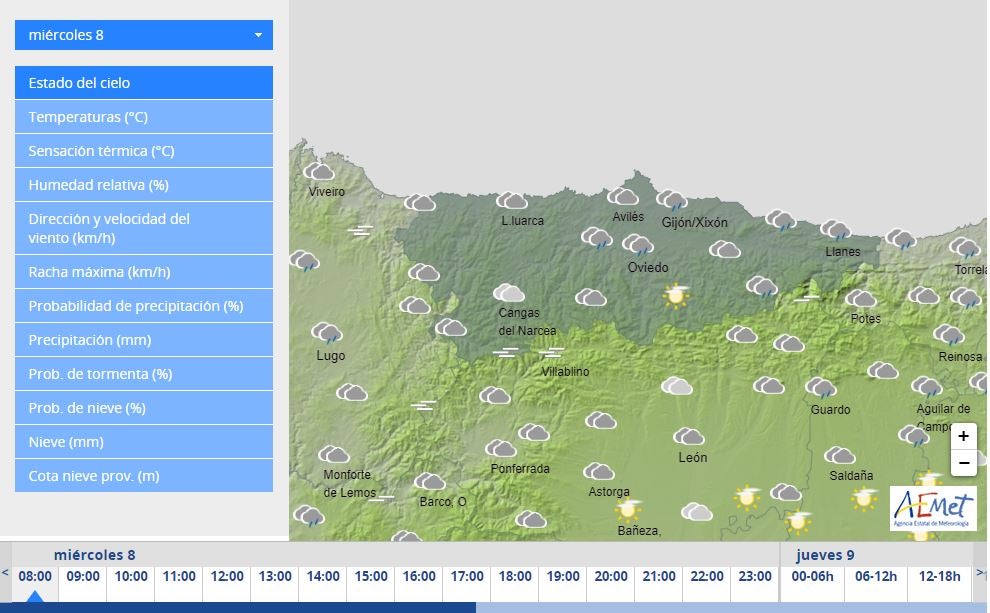Select Sensación térmica (°C) layer

(144, 151)
